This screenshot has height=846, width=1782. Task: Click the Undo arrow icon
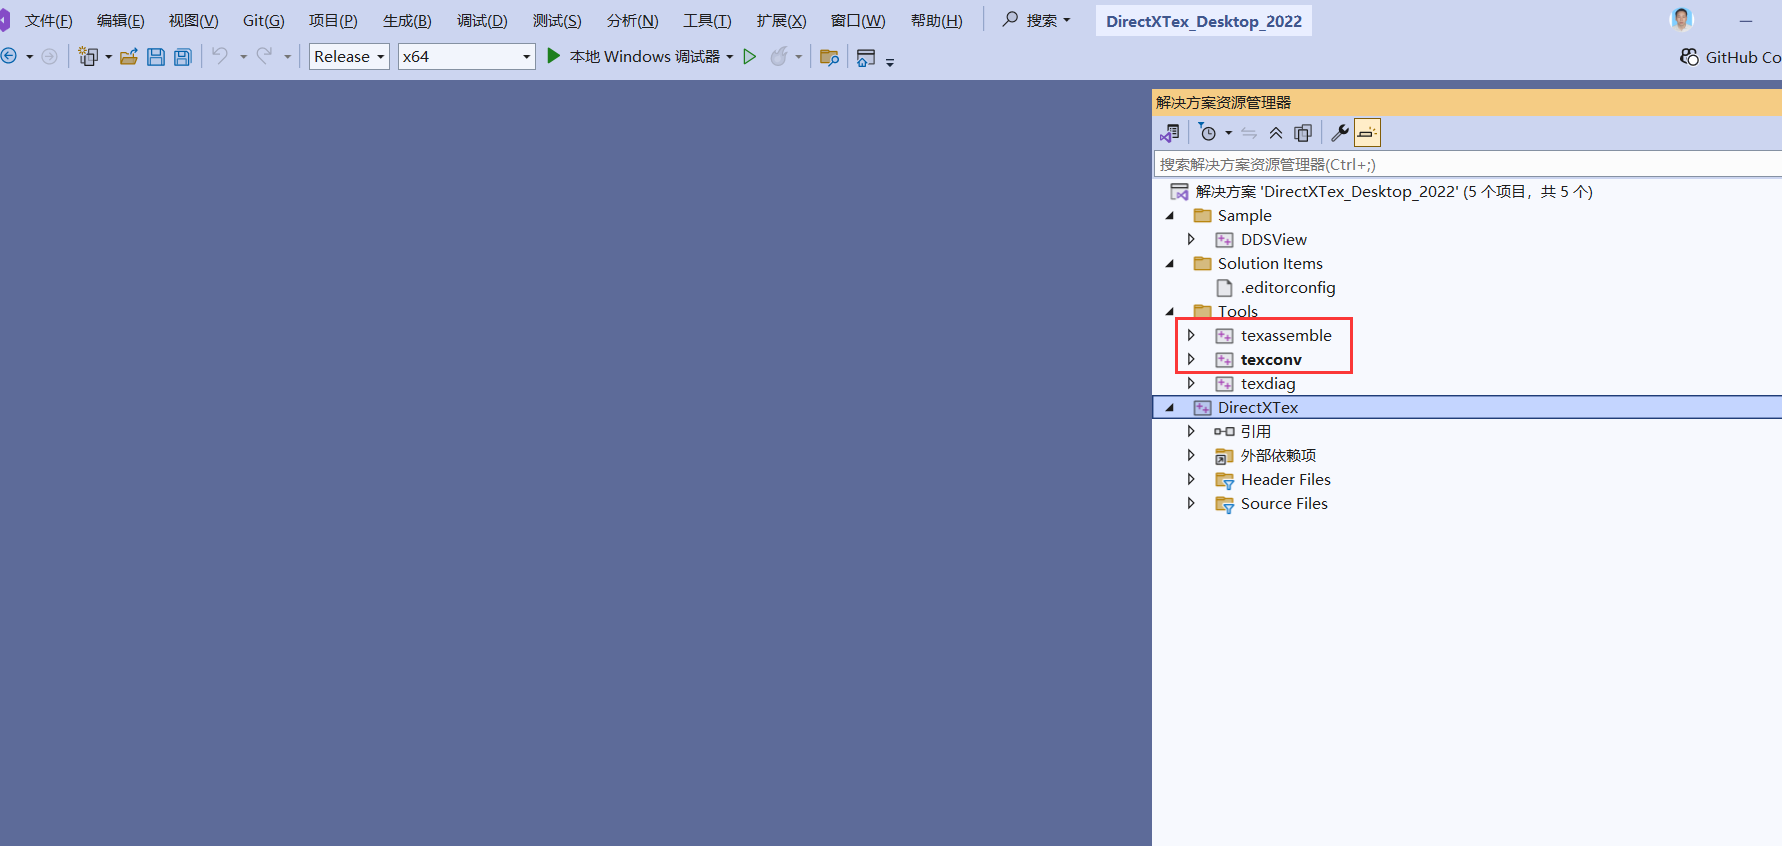click(x=220, y=56)
